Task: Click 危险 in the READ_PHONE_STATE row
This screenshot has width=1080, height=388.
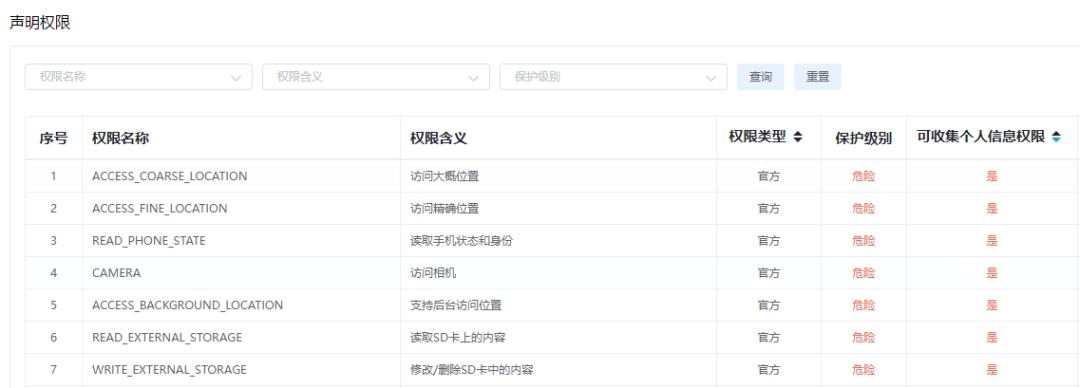Action: pyautogui.click(x=864, y=241)
